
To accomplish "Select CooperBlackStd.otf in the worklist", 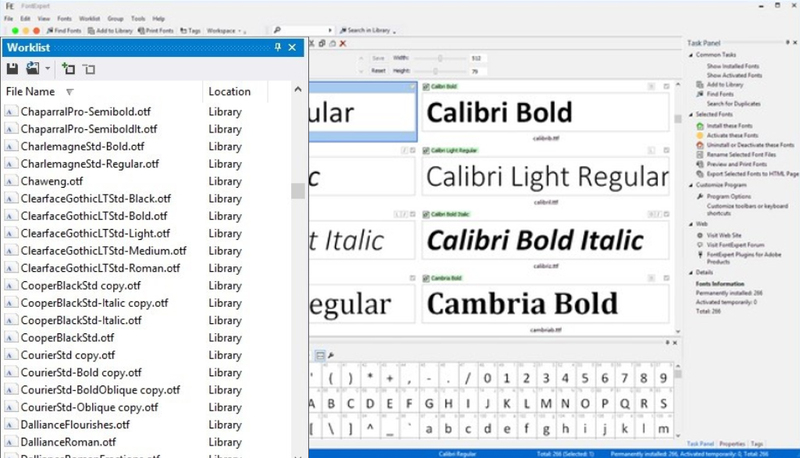I will click(x=67, y=338).
